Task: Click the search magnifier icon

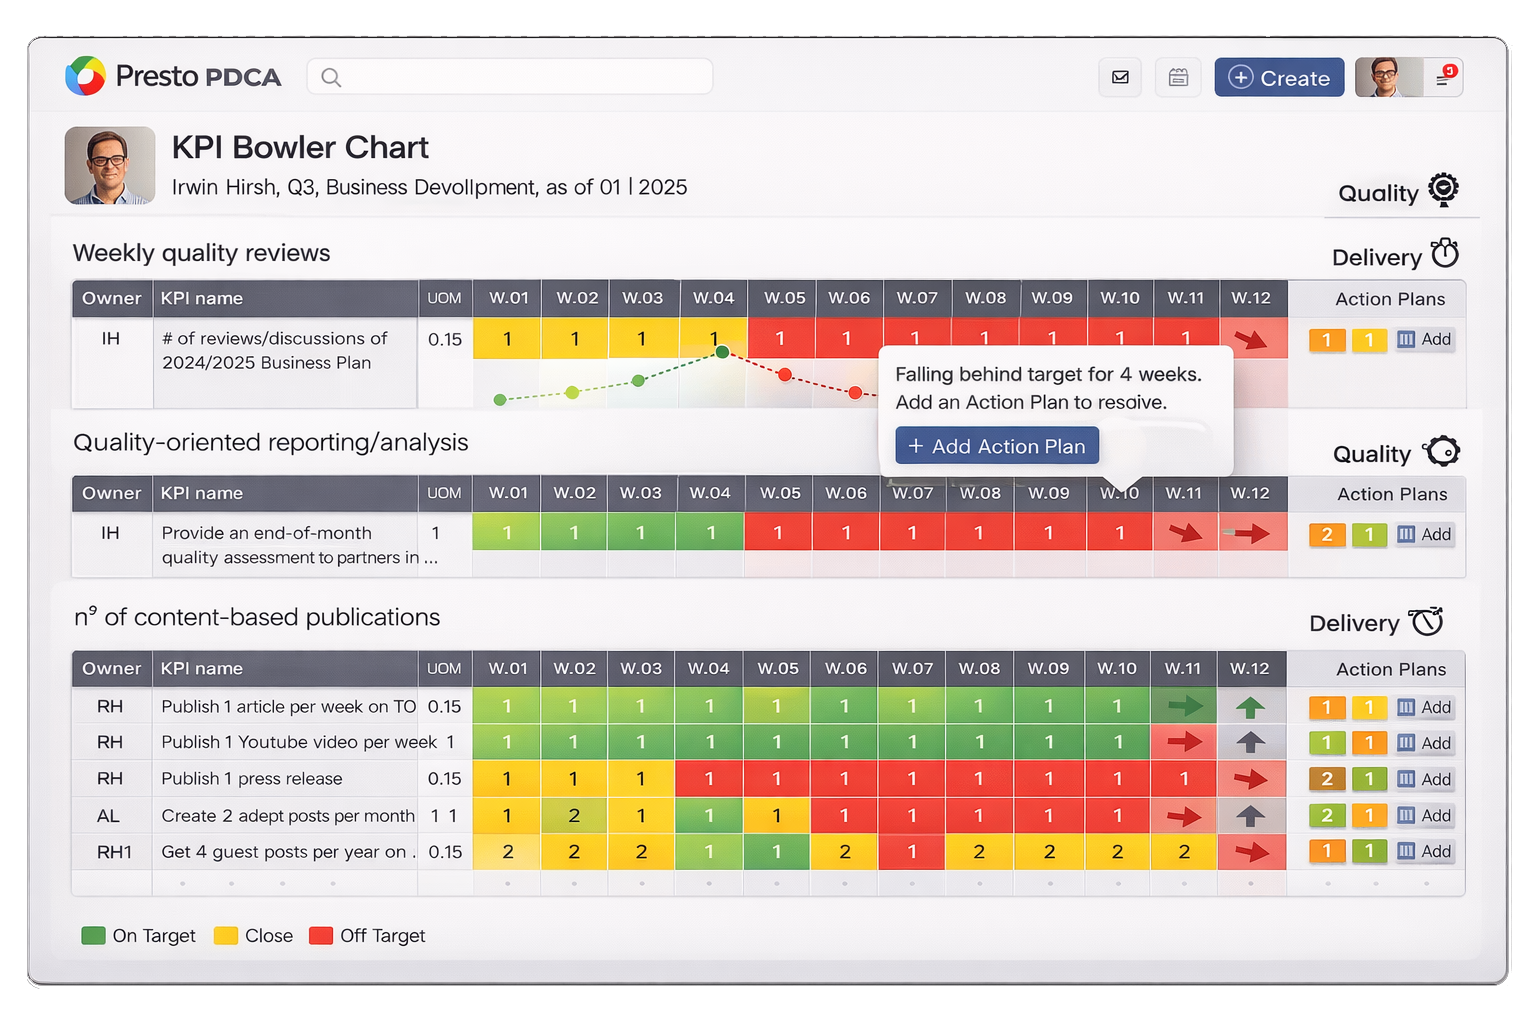Action: 331,77
